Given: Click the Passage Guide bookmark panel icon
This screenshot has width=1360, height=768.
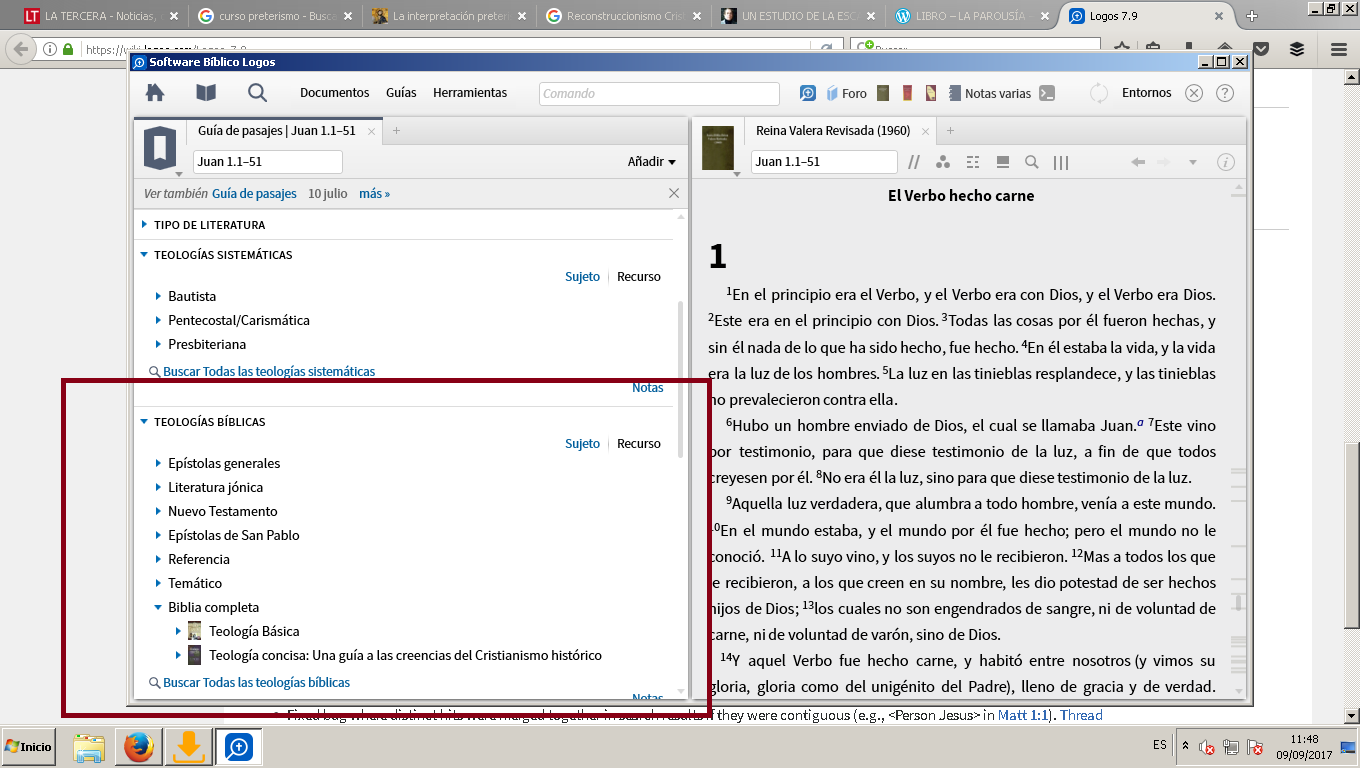Looking at the screenshot, I should pos(160,148).
